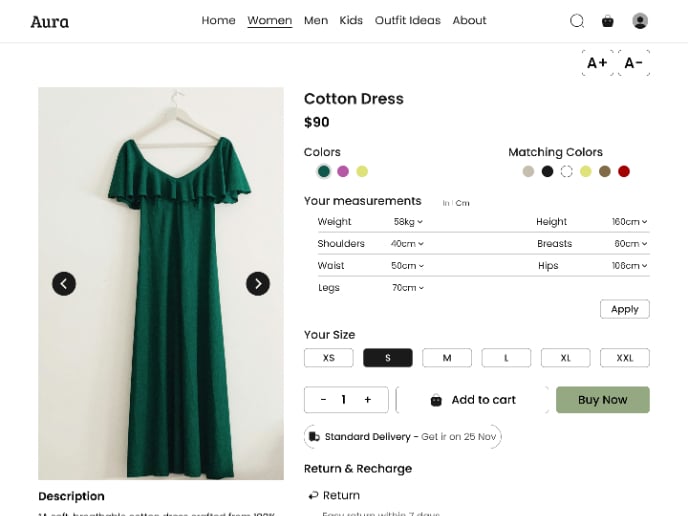Viewport: 688px width, 516px height.
Task: Show next product image arrow
Action: click(x=258, y=283)
